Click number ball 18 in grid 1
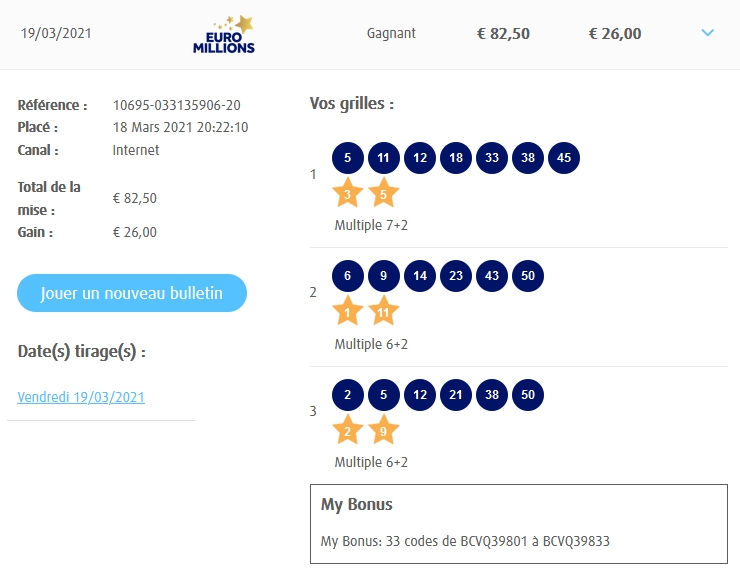 (x=456, y=158)
